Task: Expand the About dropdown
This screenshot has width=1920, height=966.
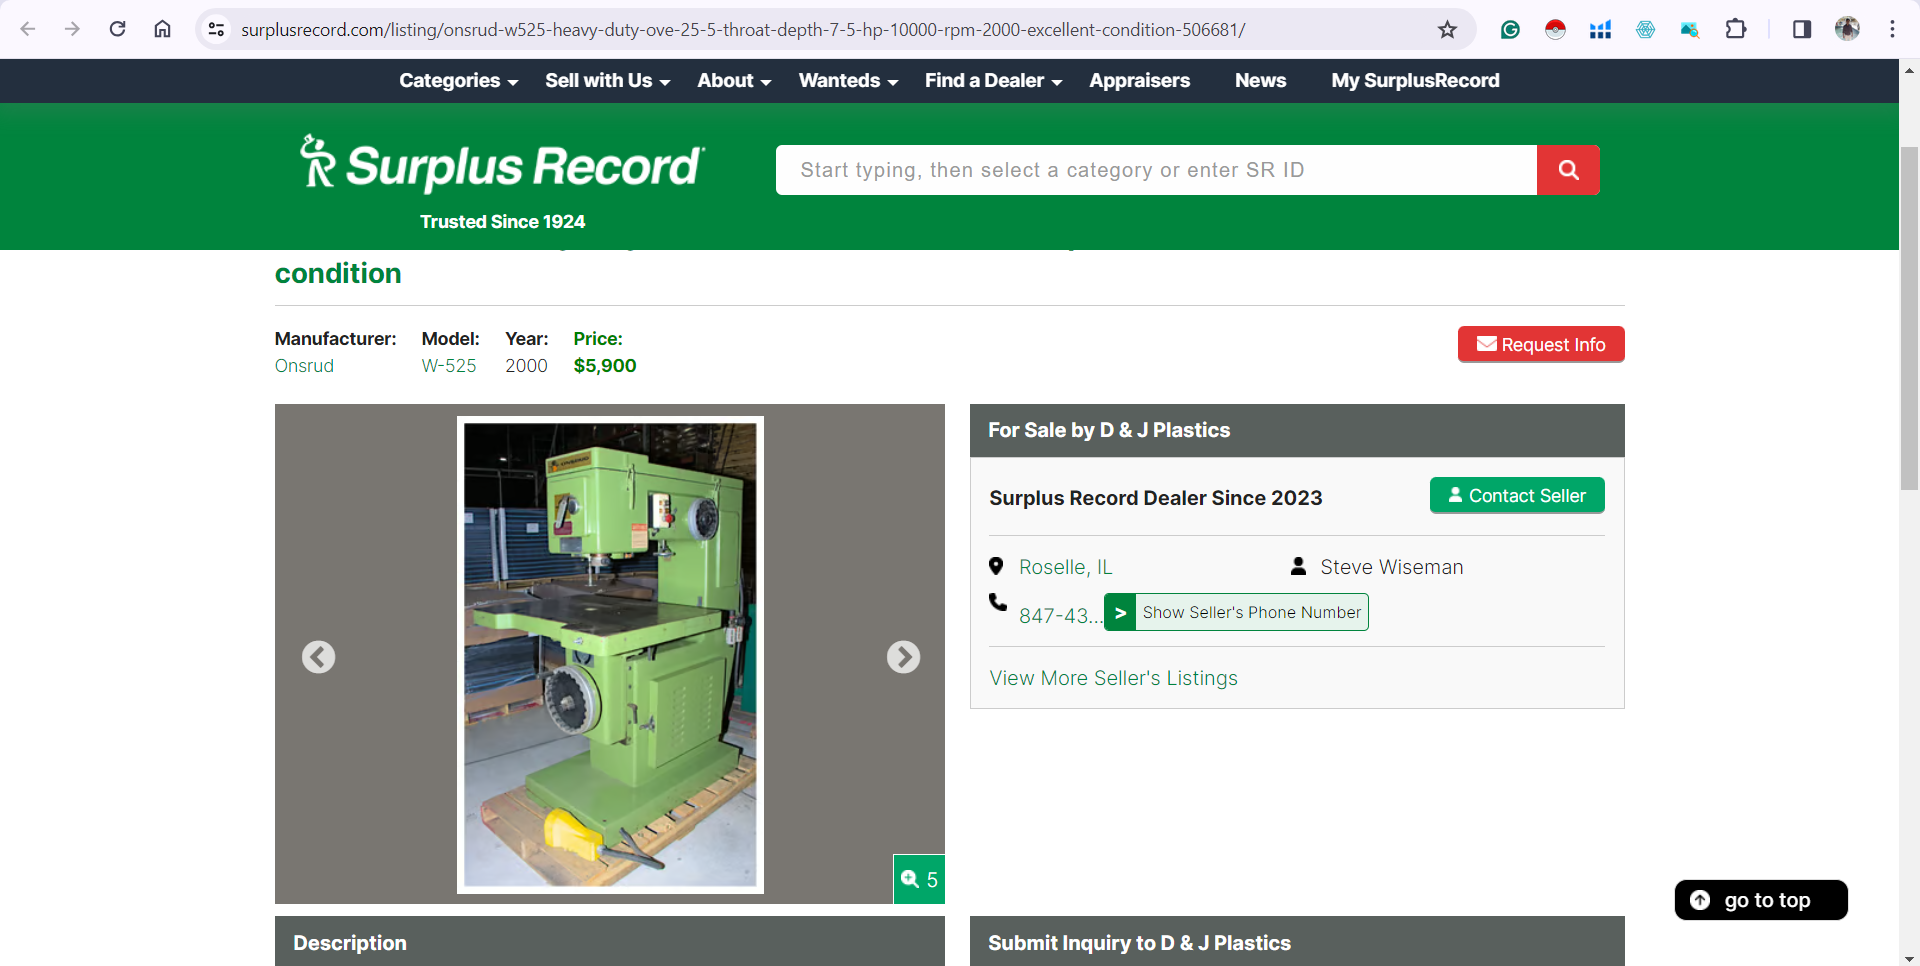Action: pos(734,81)
